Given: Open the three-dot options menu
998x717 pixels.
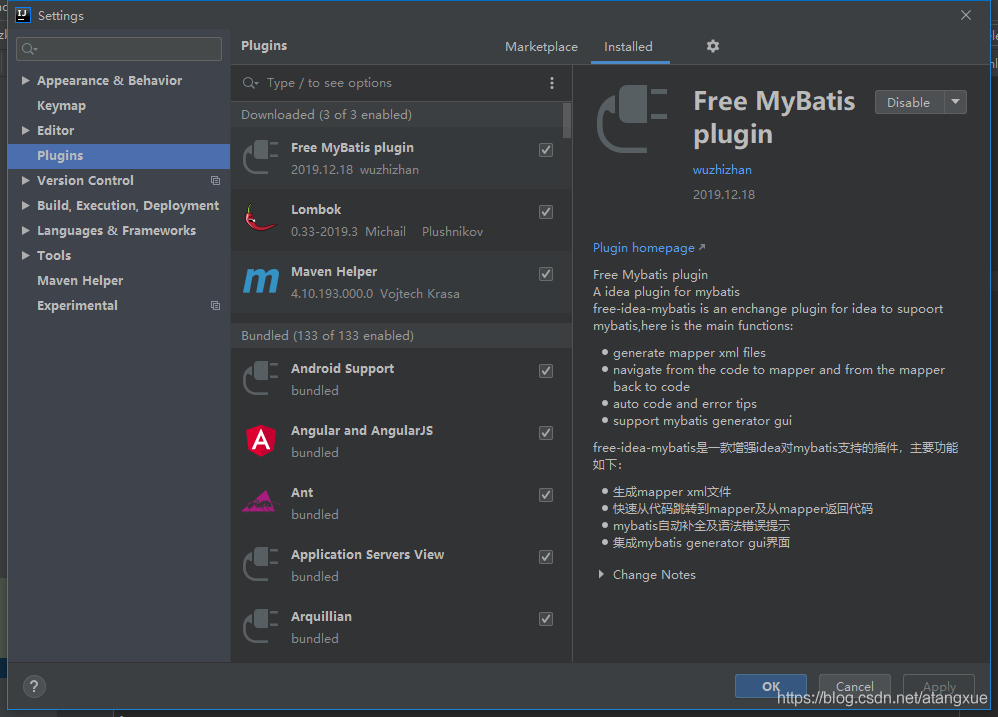Looking at the screenshot, I should [x=551, y=83].
